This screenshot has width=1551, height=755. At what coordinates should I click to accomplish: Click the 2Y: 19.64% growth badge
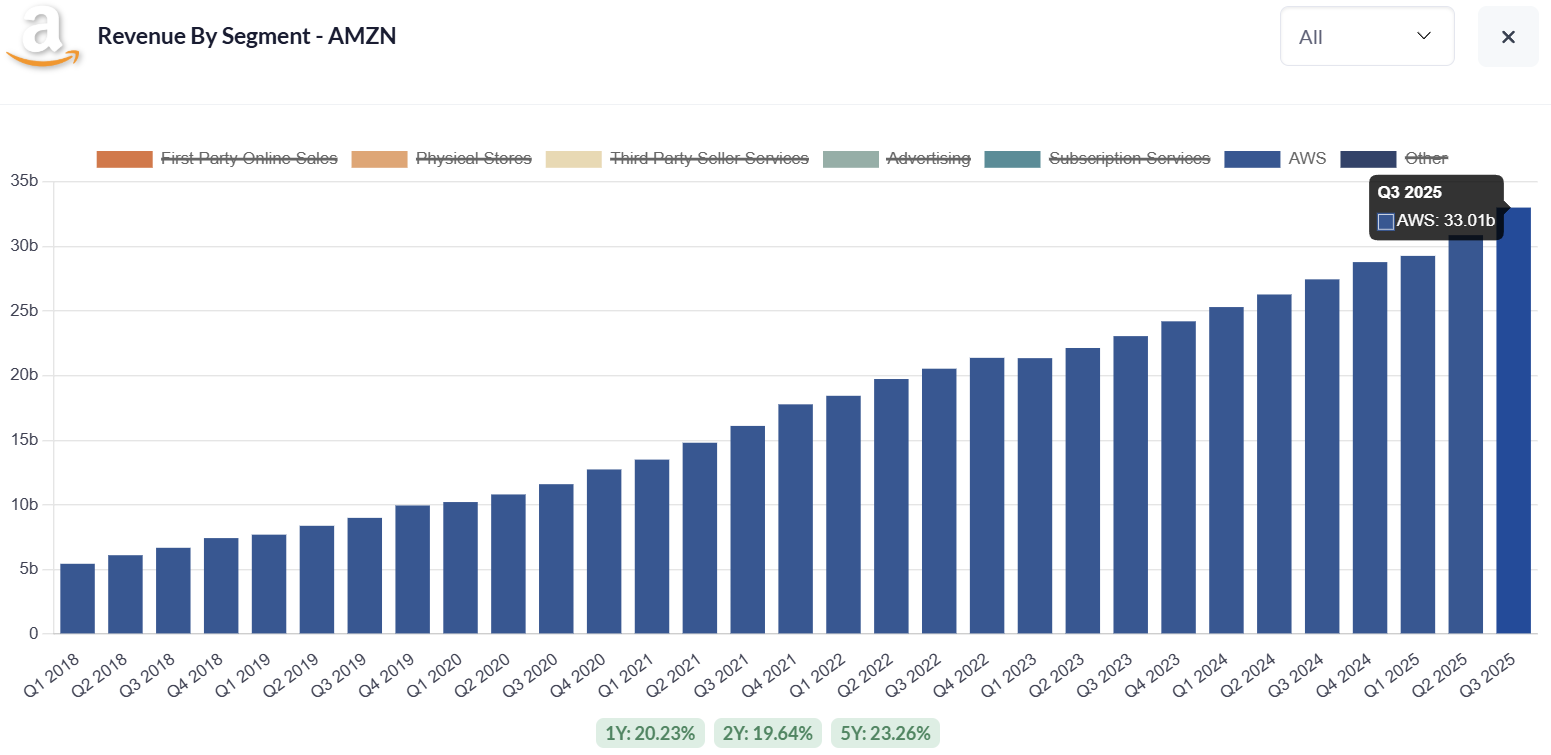[x=768, y=733]
